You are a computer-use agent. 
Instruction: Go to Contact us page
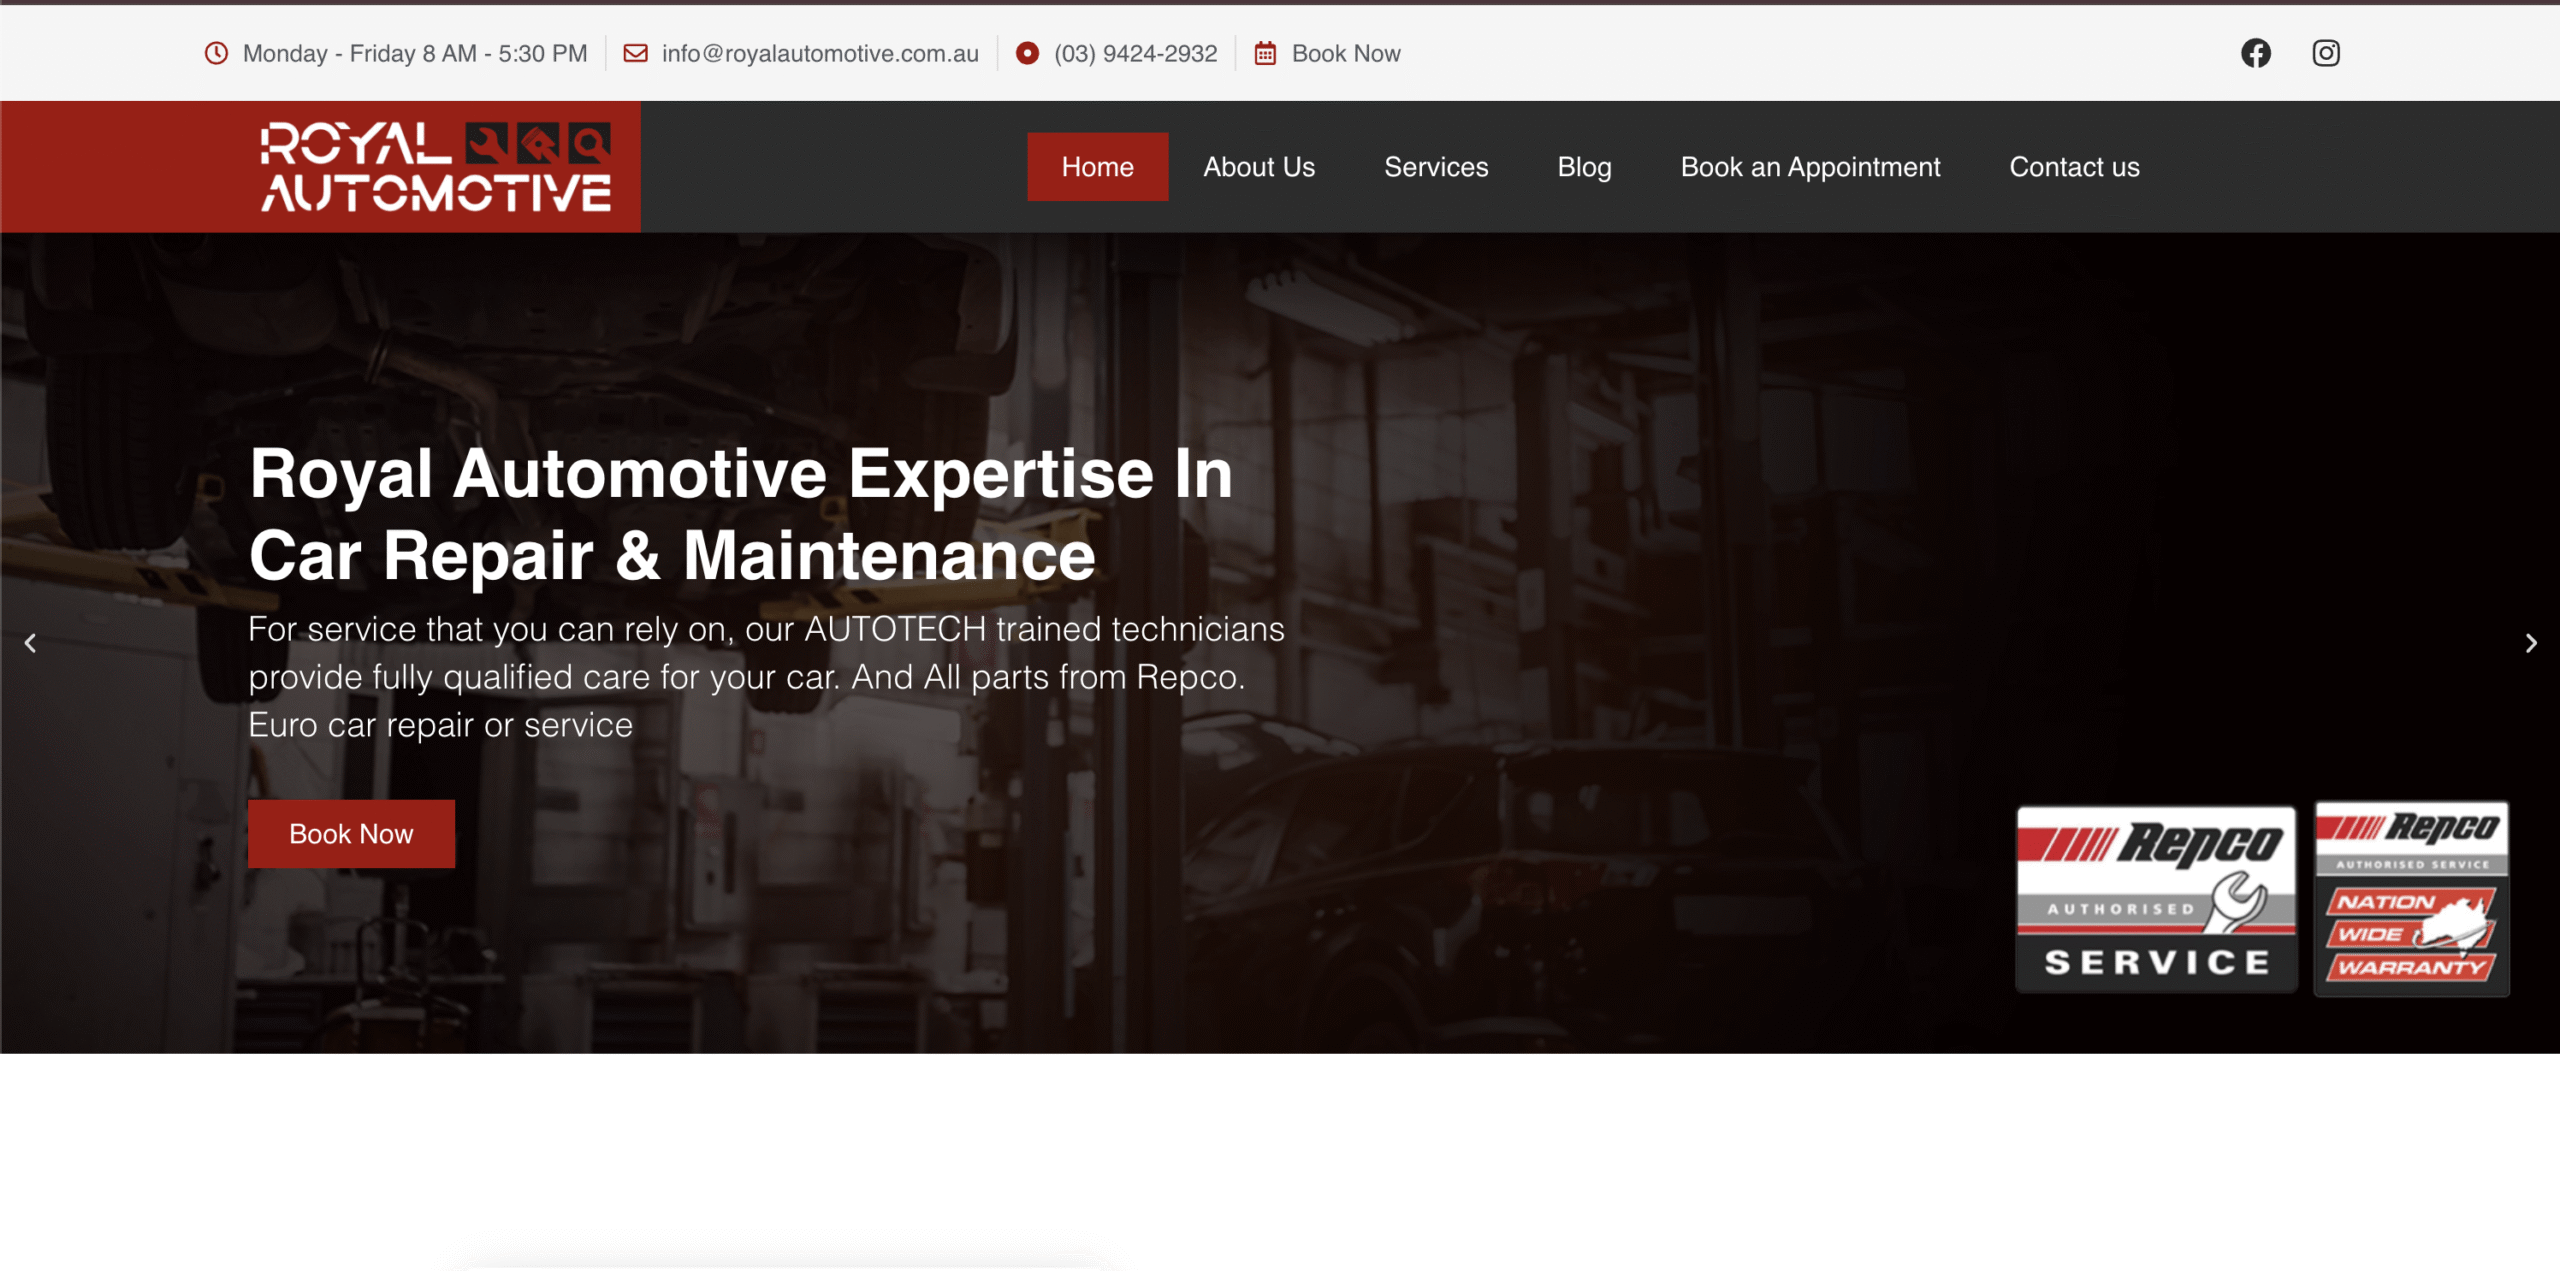(2074, 167)
